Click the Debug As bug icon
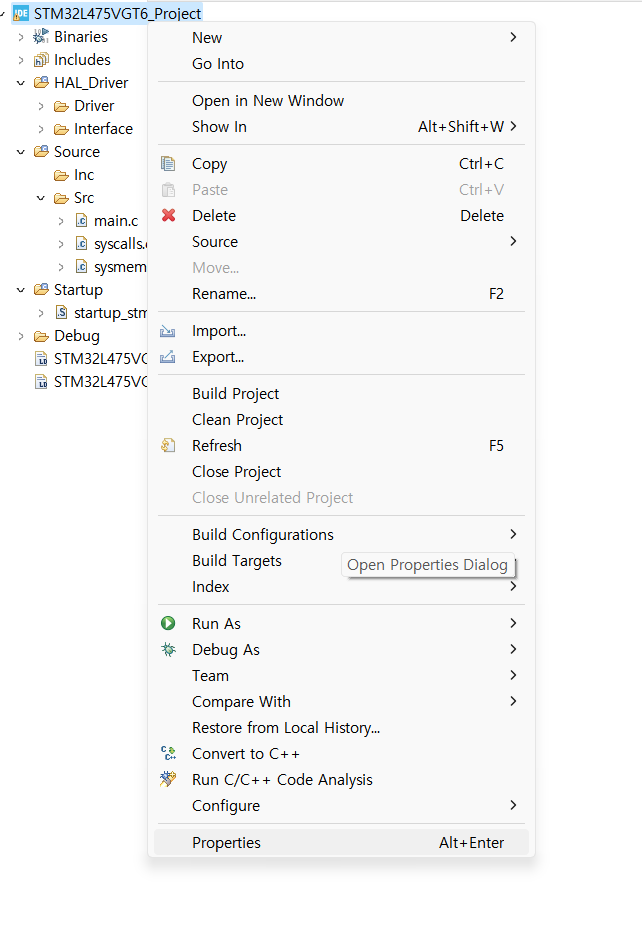This screenshot has width=642, height=932. (x=168, y=649)
